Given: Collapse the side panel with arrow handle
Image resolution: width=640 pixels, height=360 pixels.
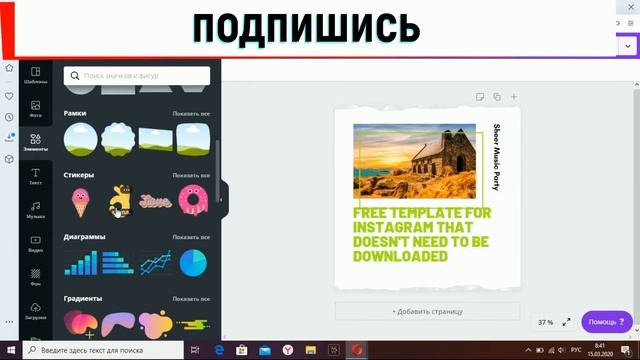Looking at the screenshot, I should [223, 200].
